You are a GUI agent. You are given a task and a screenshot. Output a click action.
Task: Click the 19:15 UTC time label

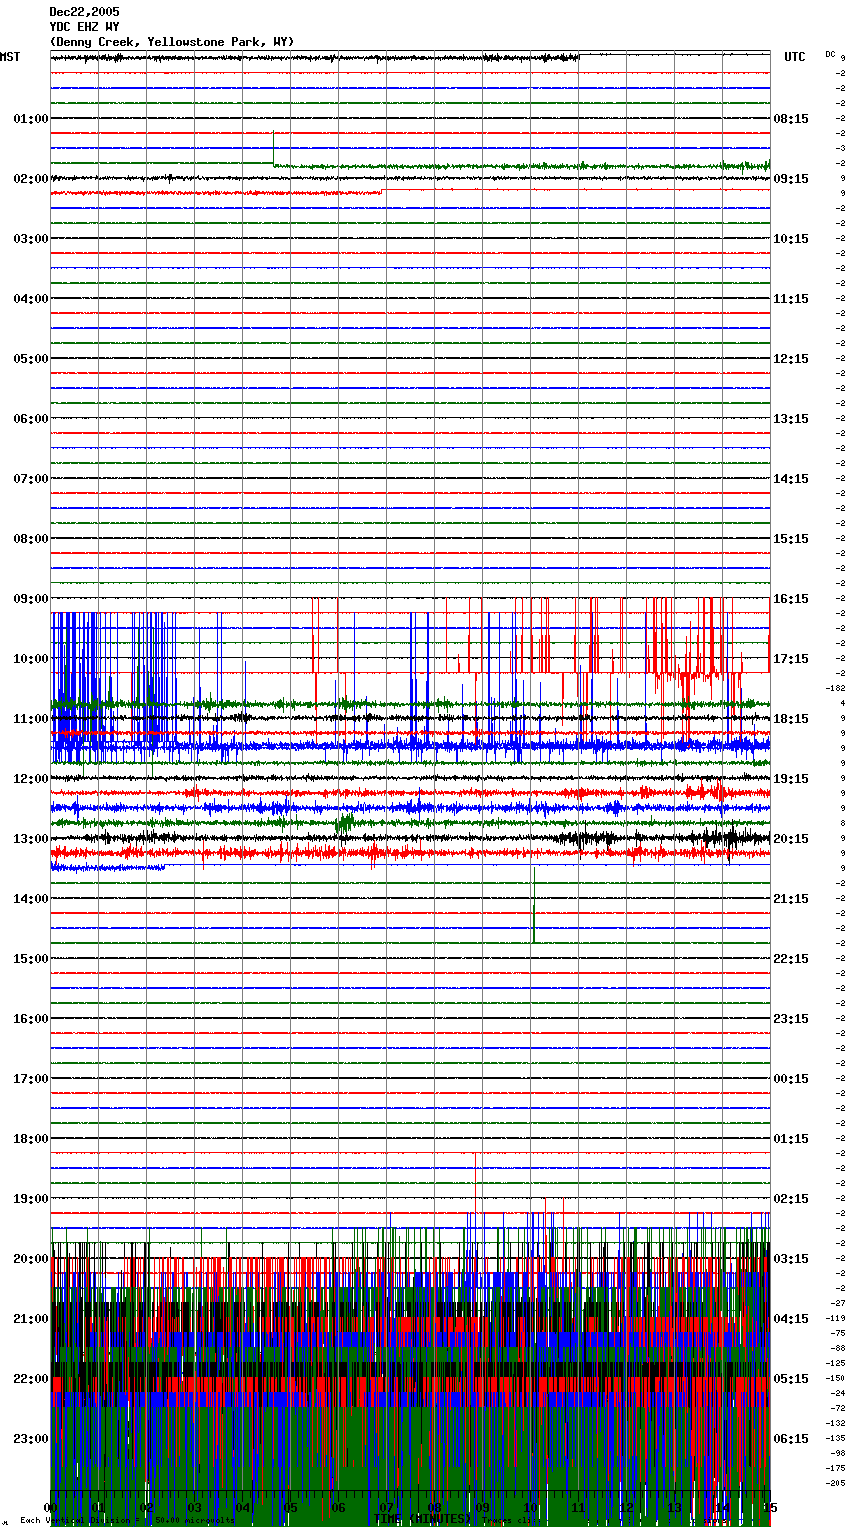(791, 779)
